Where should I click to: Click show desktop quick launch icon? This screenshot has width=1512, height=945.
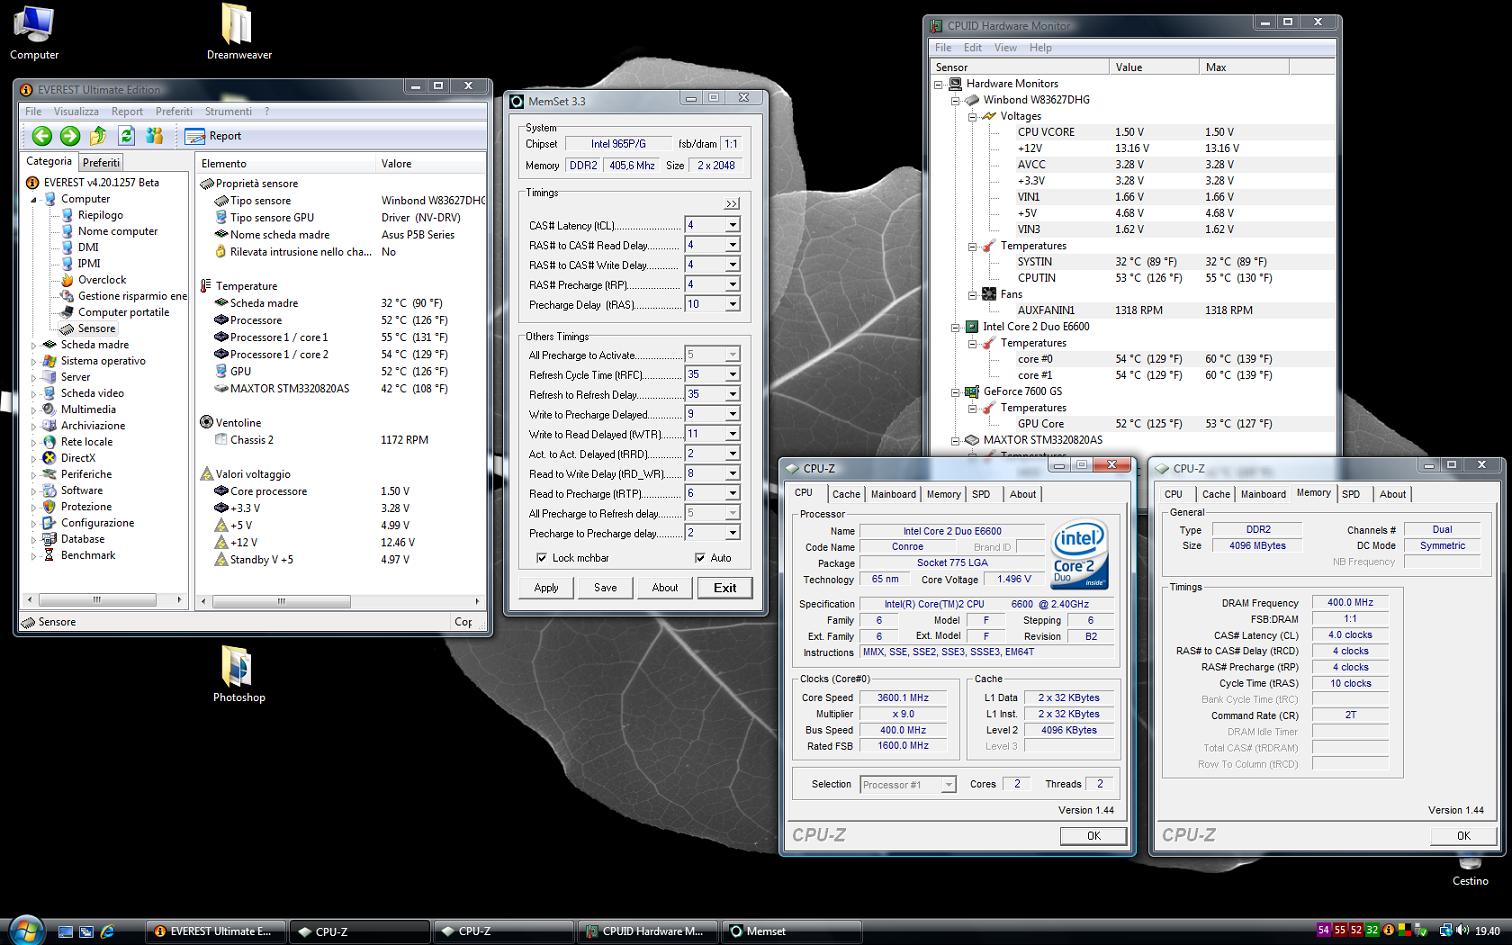pyautogui.click(x=65, y=931)
